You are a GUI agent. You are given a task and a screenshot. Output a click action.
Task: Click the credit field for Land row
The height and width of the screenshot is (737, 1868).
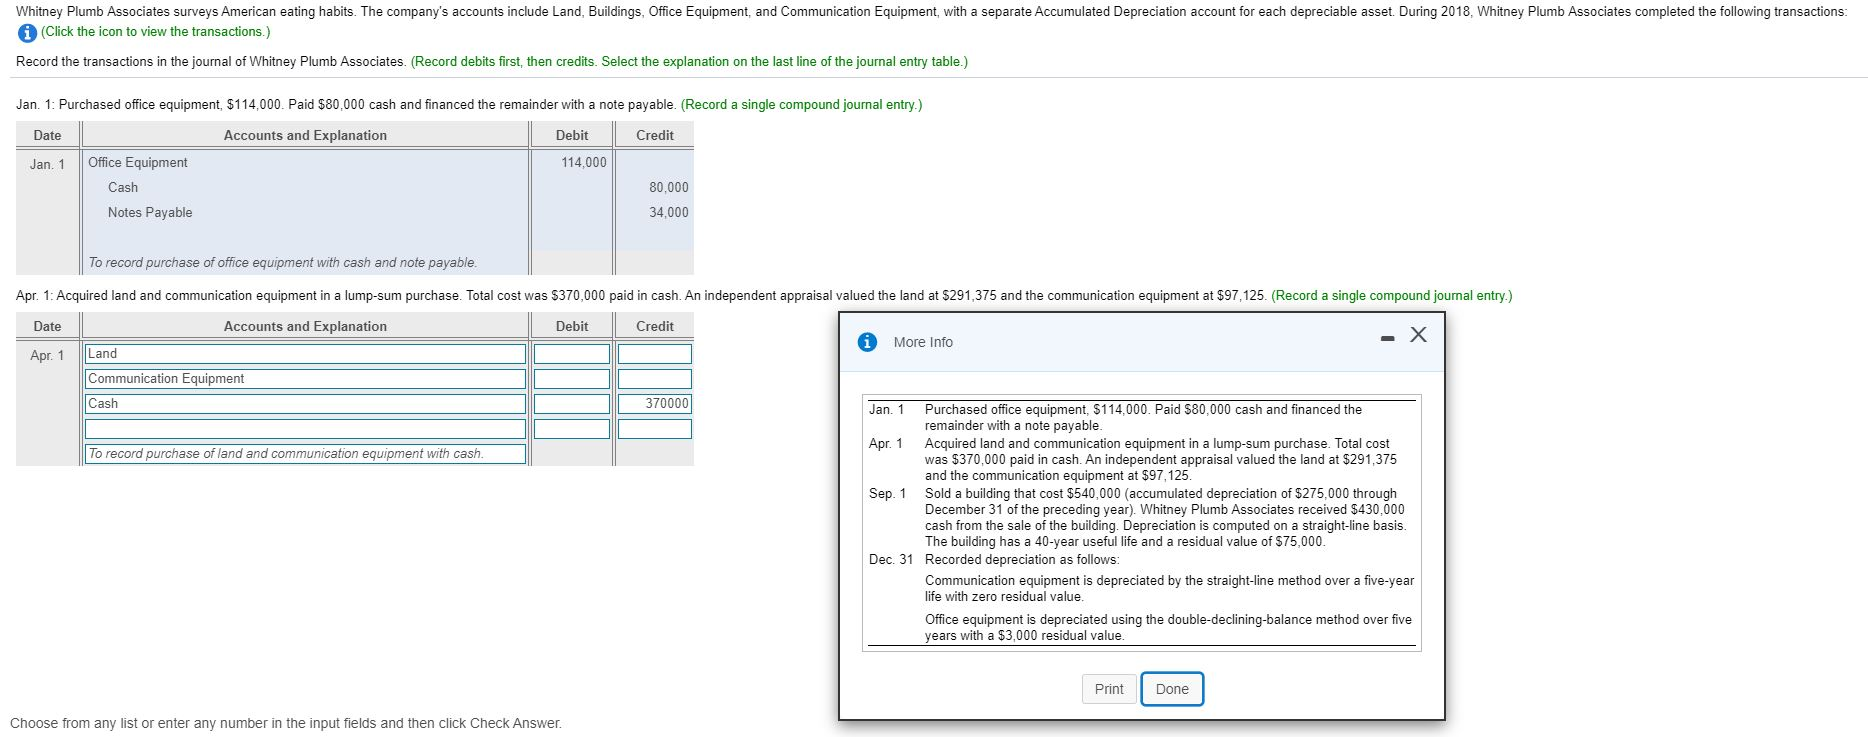655,354
